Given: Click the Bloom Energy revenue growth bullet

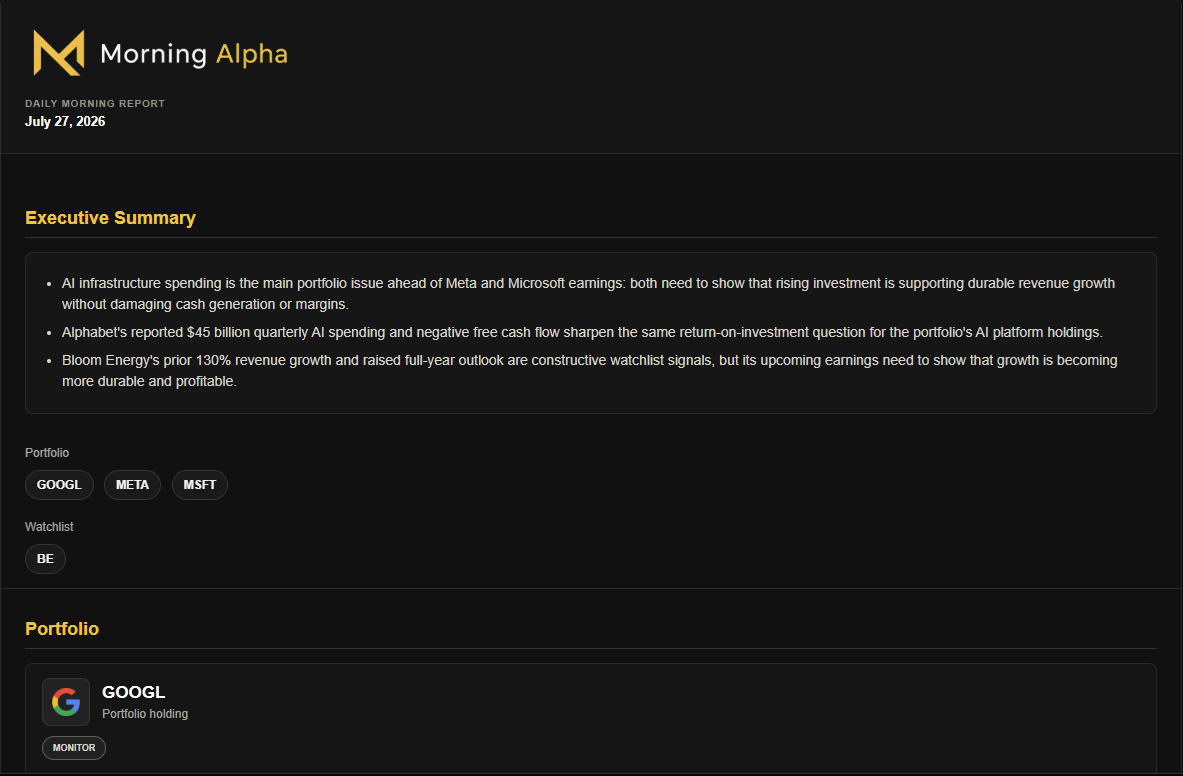Looking at the screenshot, I should (x=589, y=370).
